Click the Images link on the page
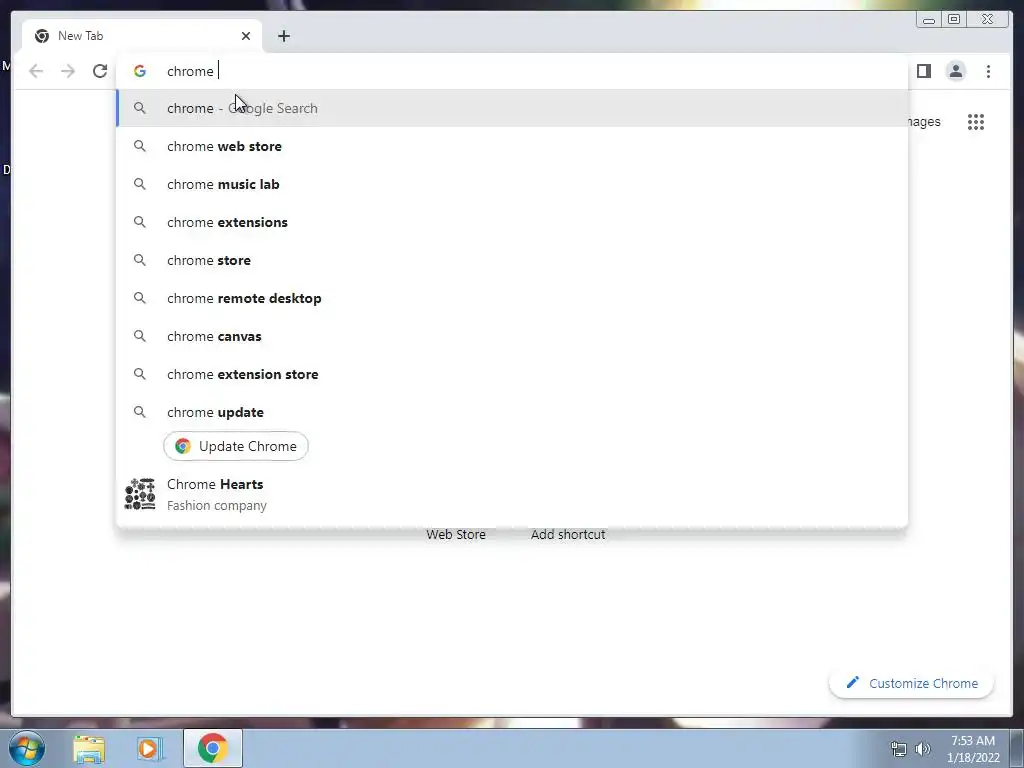This screenshot has width=1024, height=768. click(924, 121)
